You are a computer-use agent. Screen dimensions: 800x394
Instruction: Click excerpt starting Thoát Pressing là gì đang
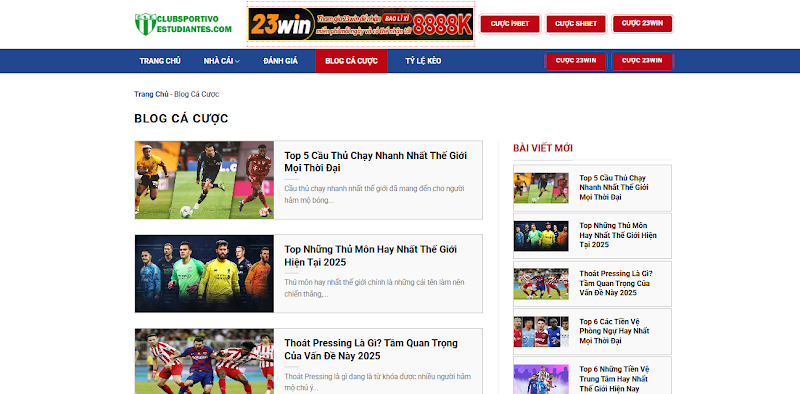(x=378, y=382)
